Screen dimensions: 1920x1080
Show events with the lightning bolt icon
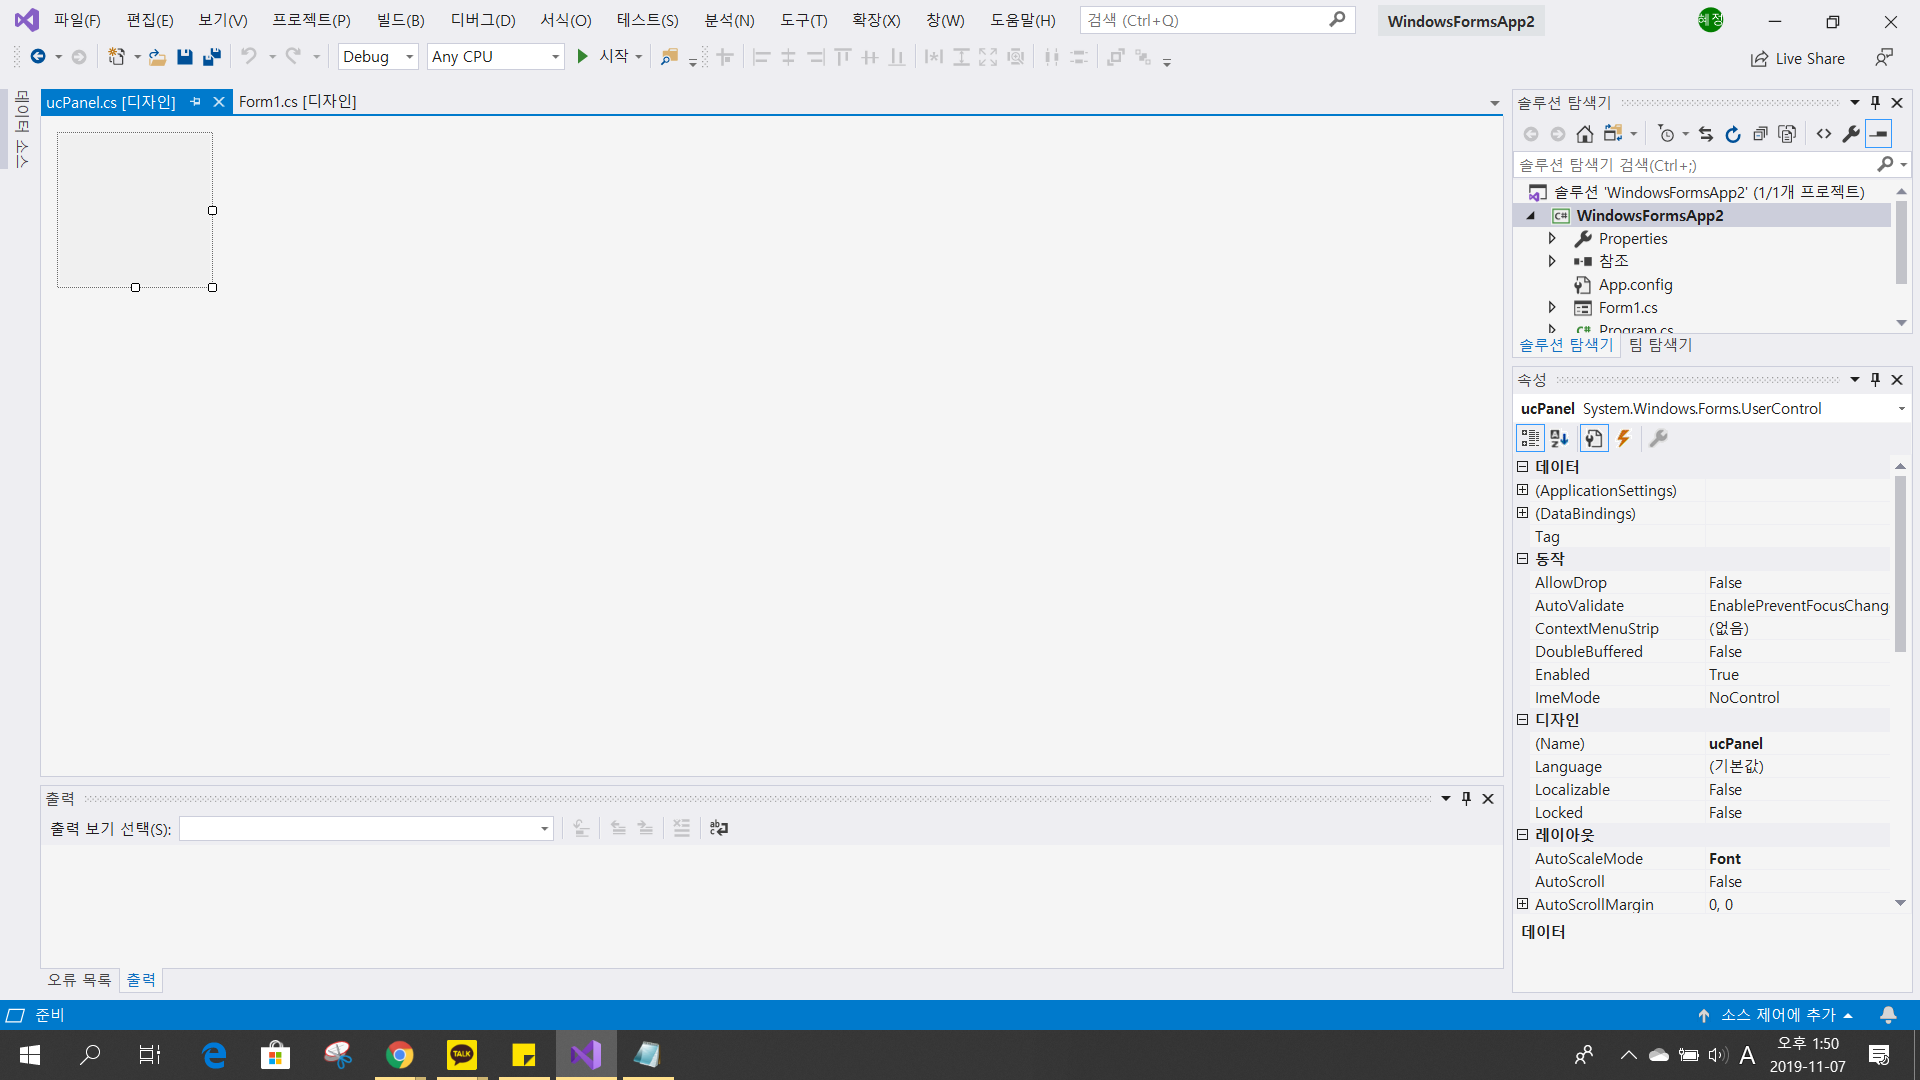(1624, 438)
